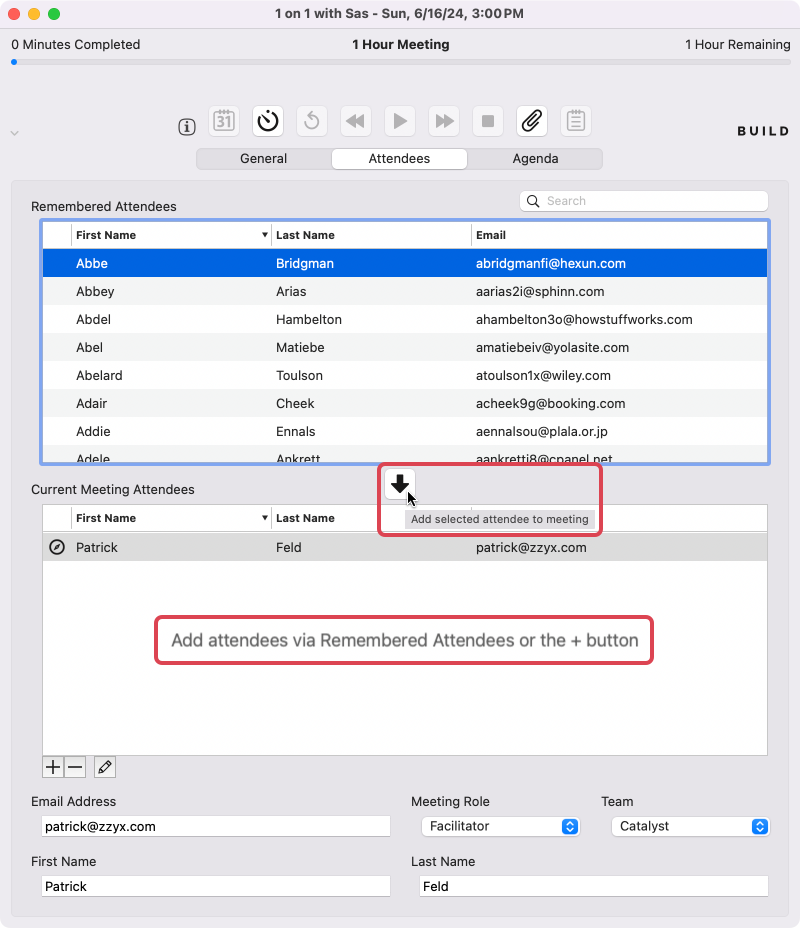Image resolution: width=800 pixels, height=928 pixels.
Task: Click the info icon left of toolbar
Action: point(186,127)
